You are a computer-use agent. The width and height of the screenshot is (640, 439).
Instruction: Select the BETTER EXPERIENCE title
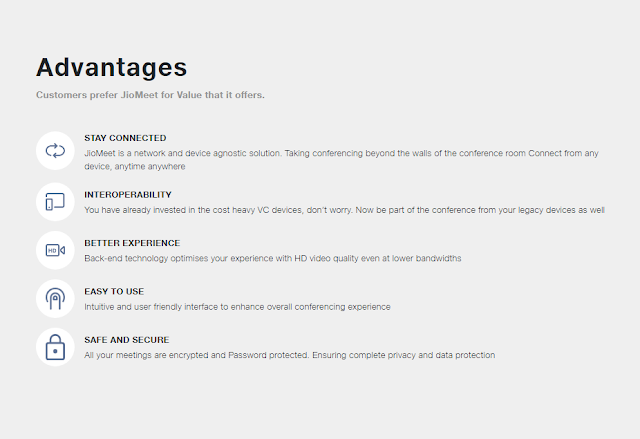point(132,243)
